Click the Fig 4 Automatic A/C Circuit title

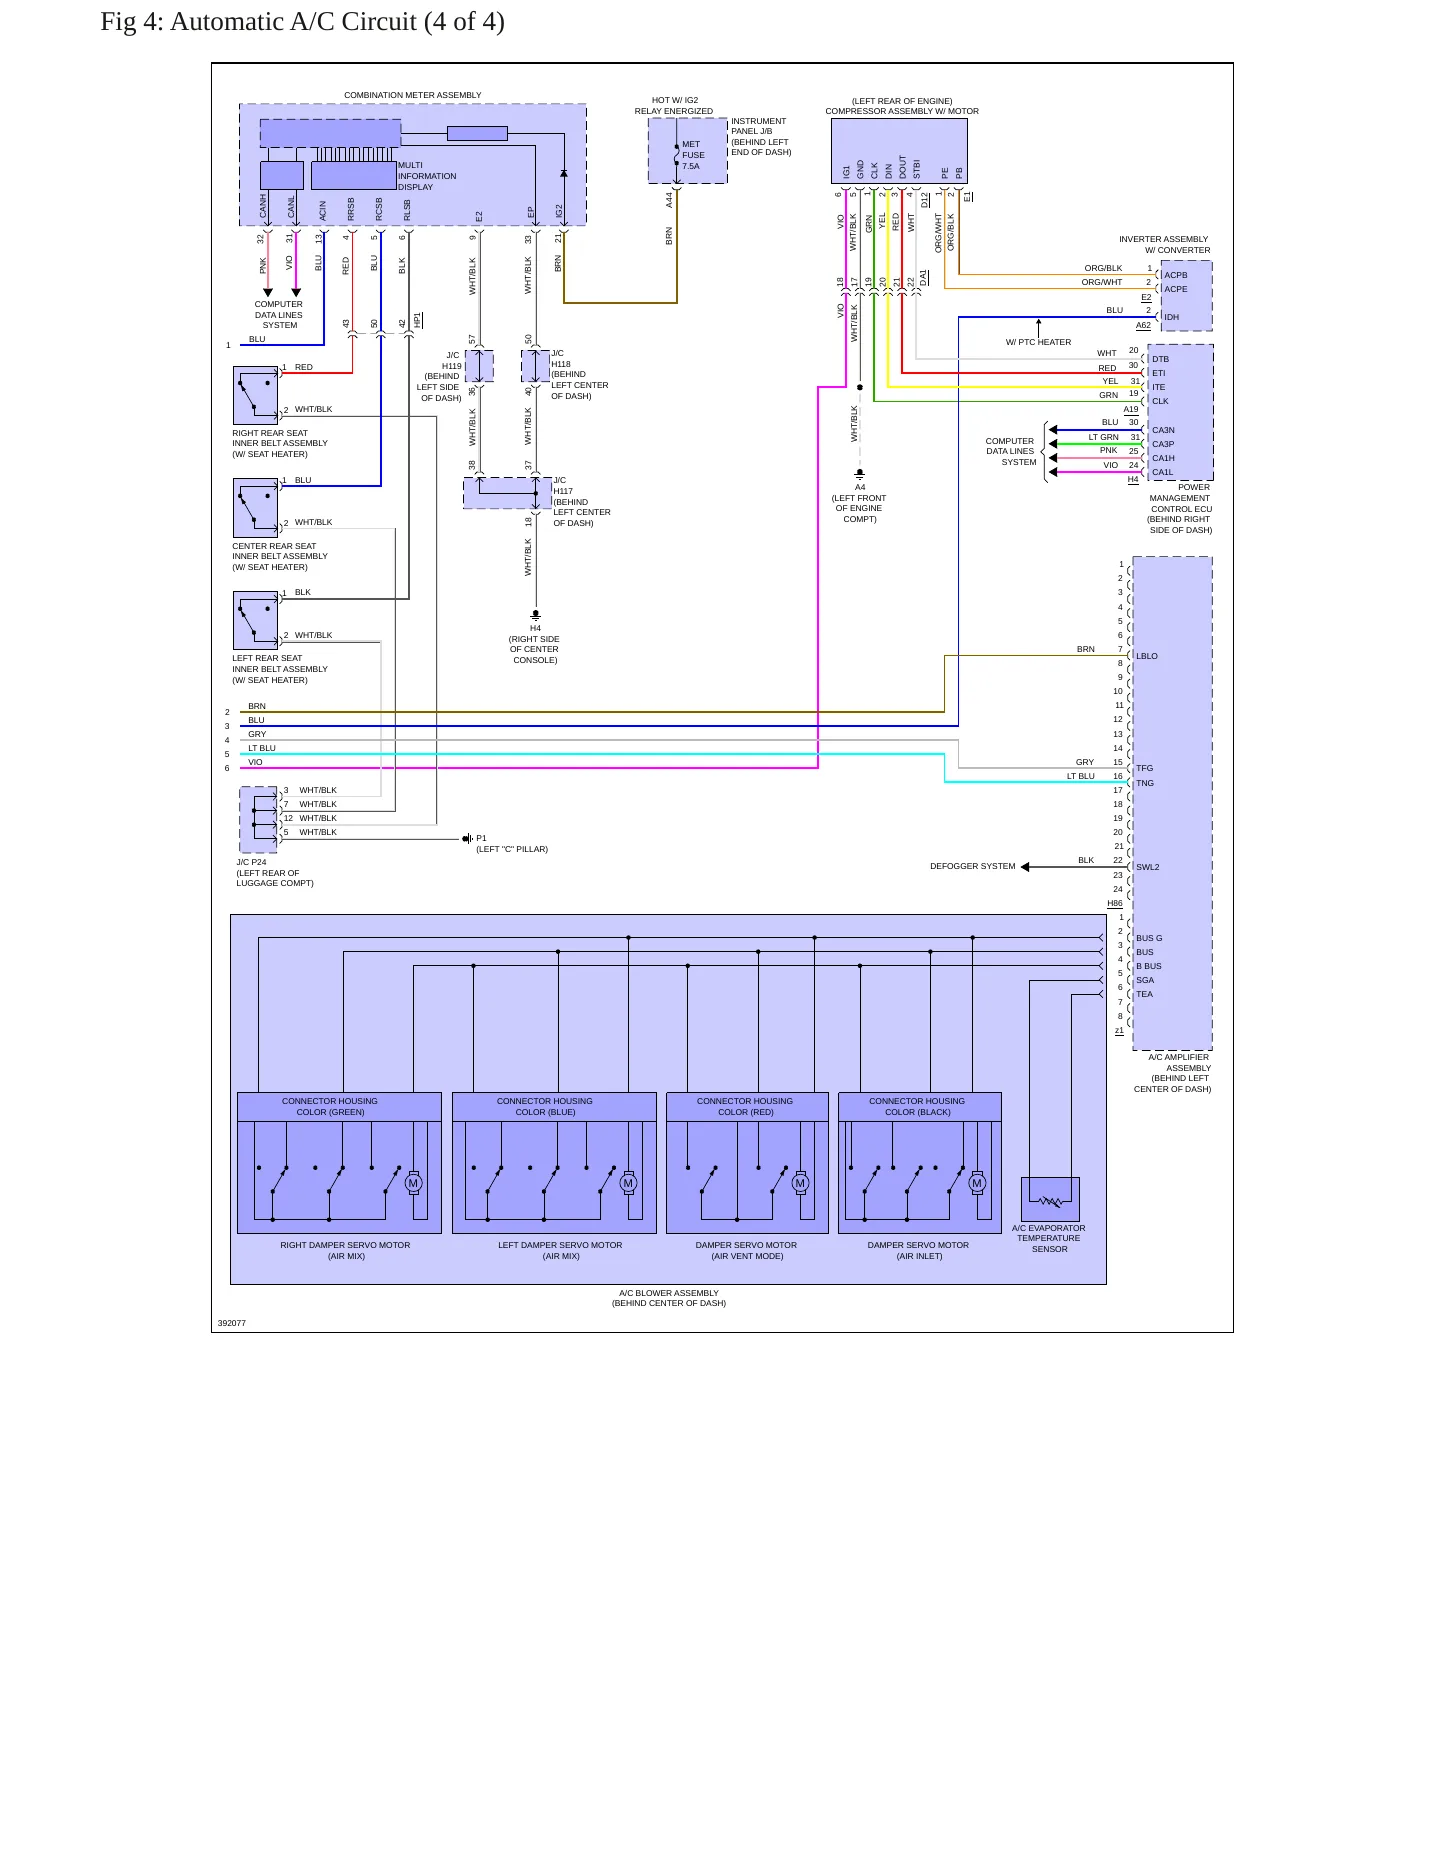point(302,22)
